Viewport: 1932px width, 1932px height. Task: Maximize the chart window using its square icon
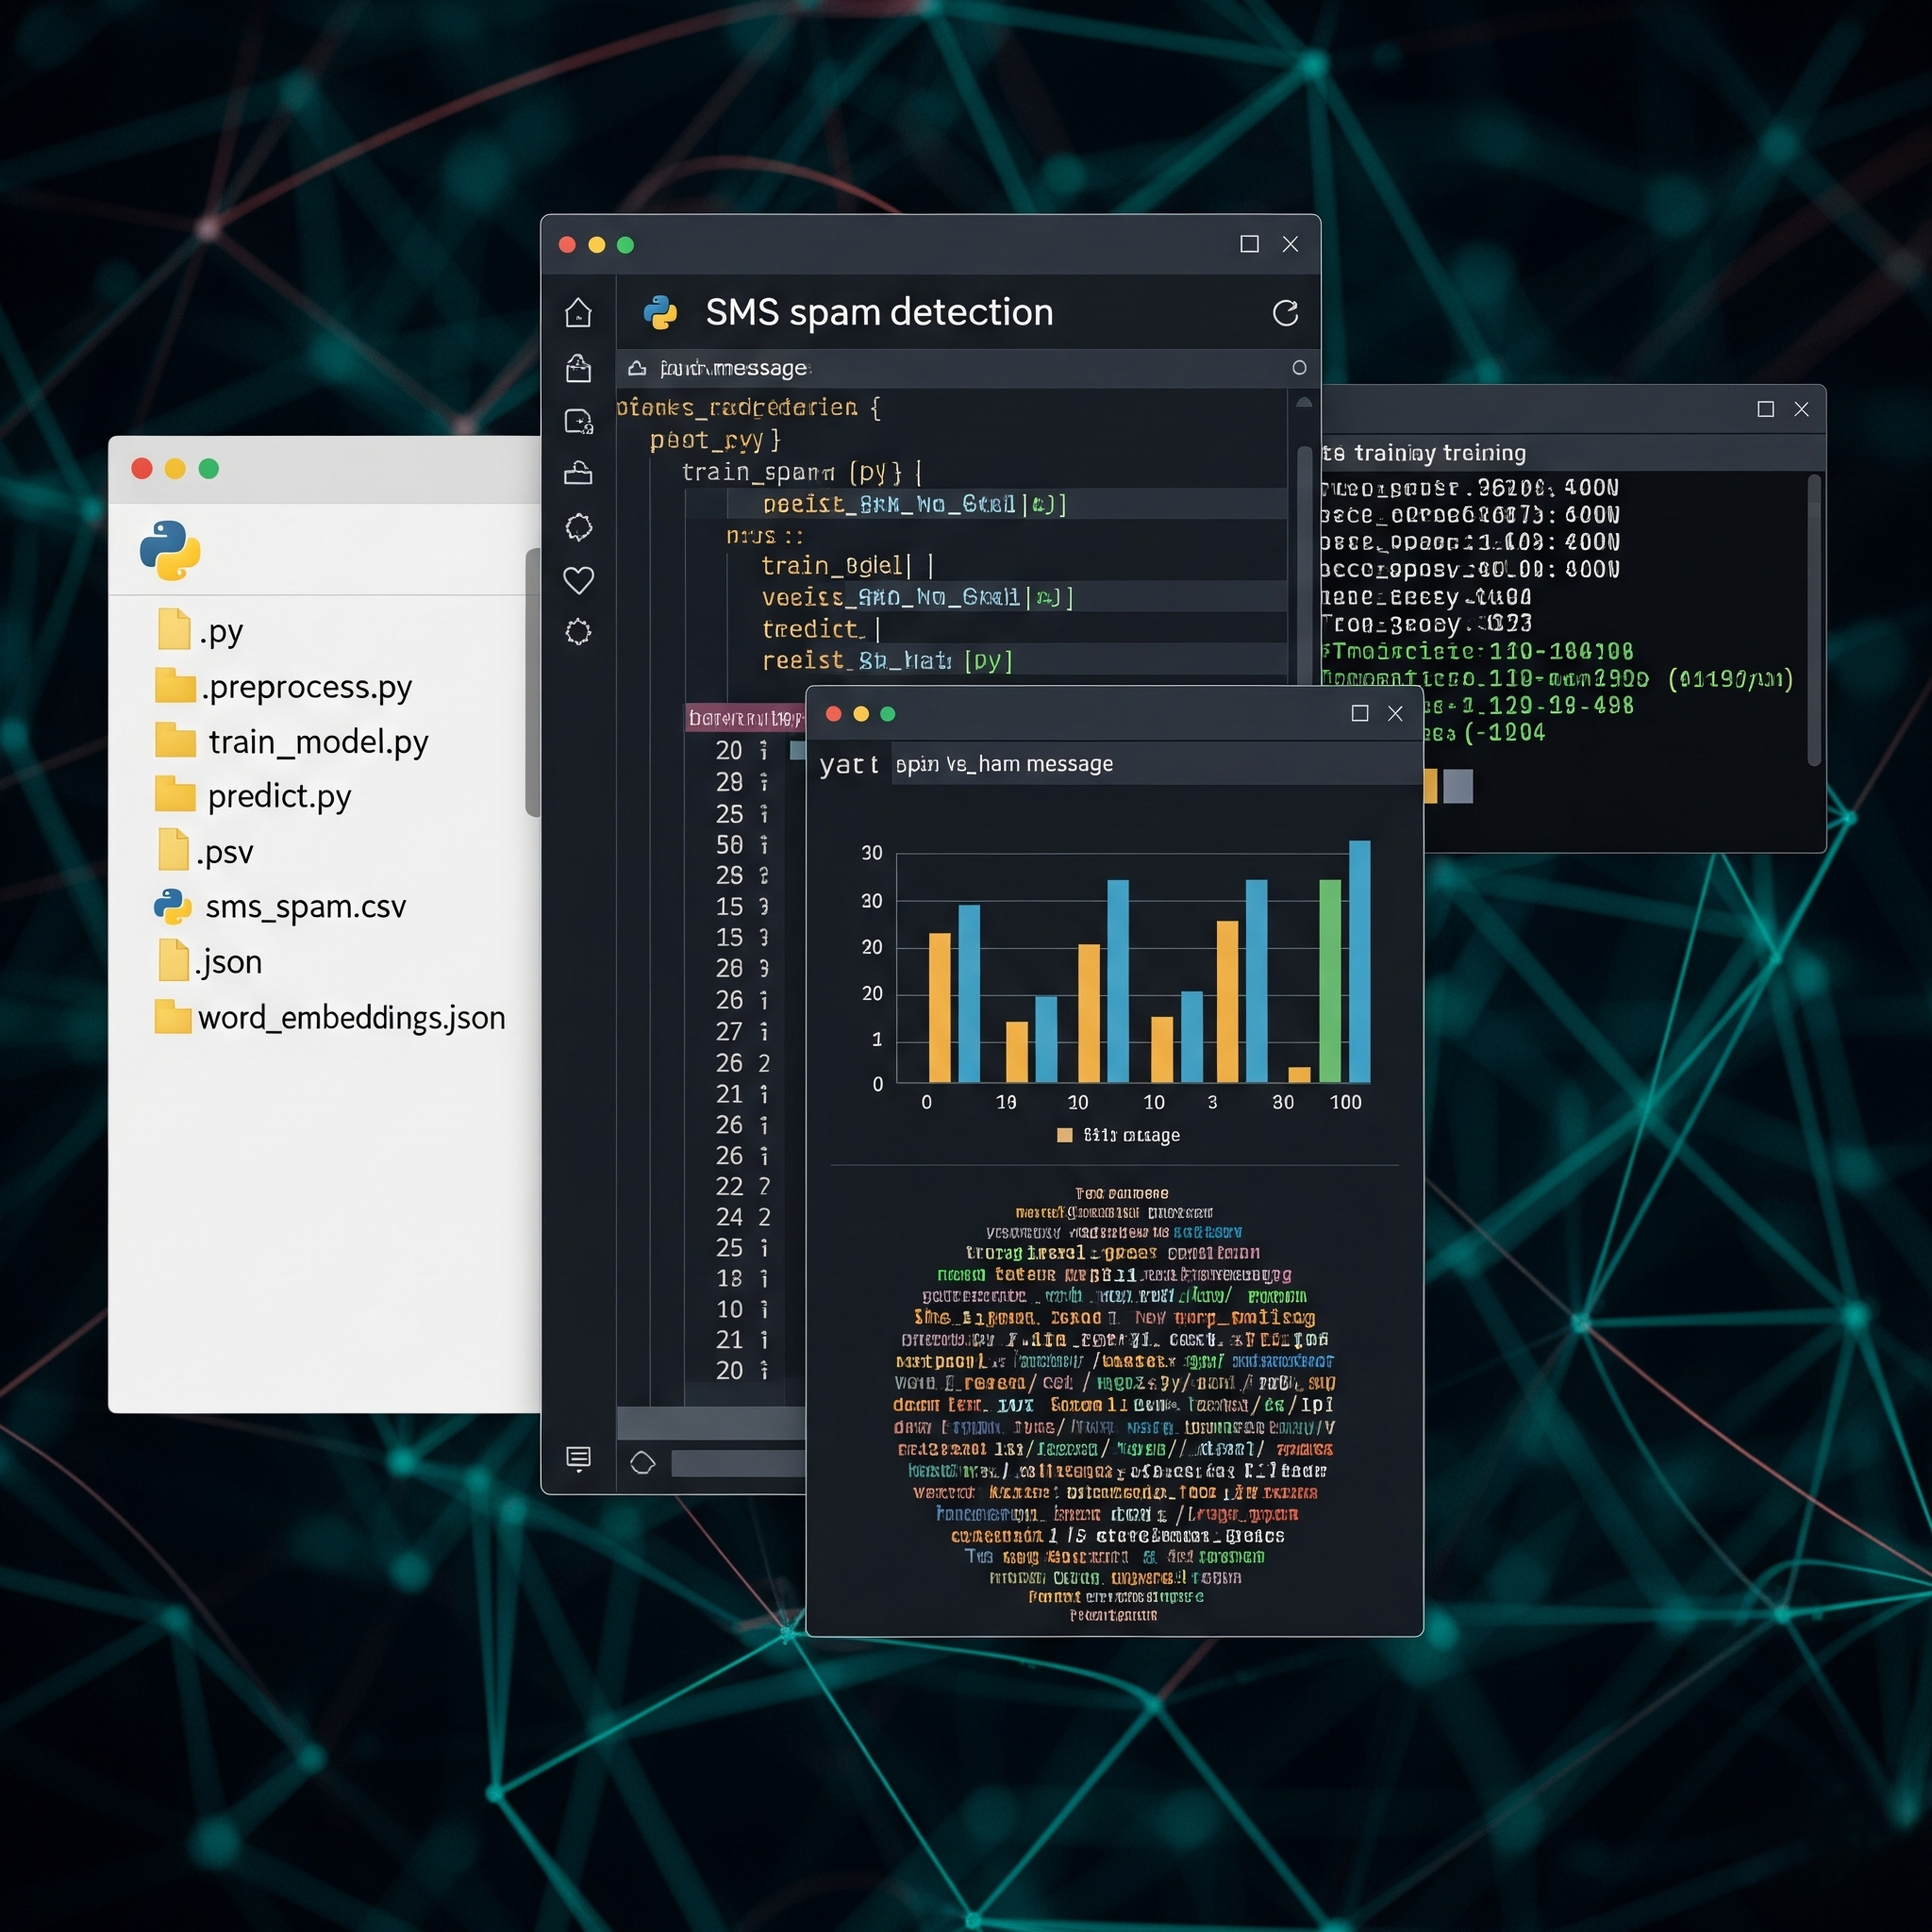click(1359, 713)
